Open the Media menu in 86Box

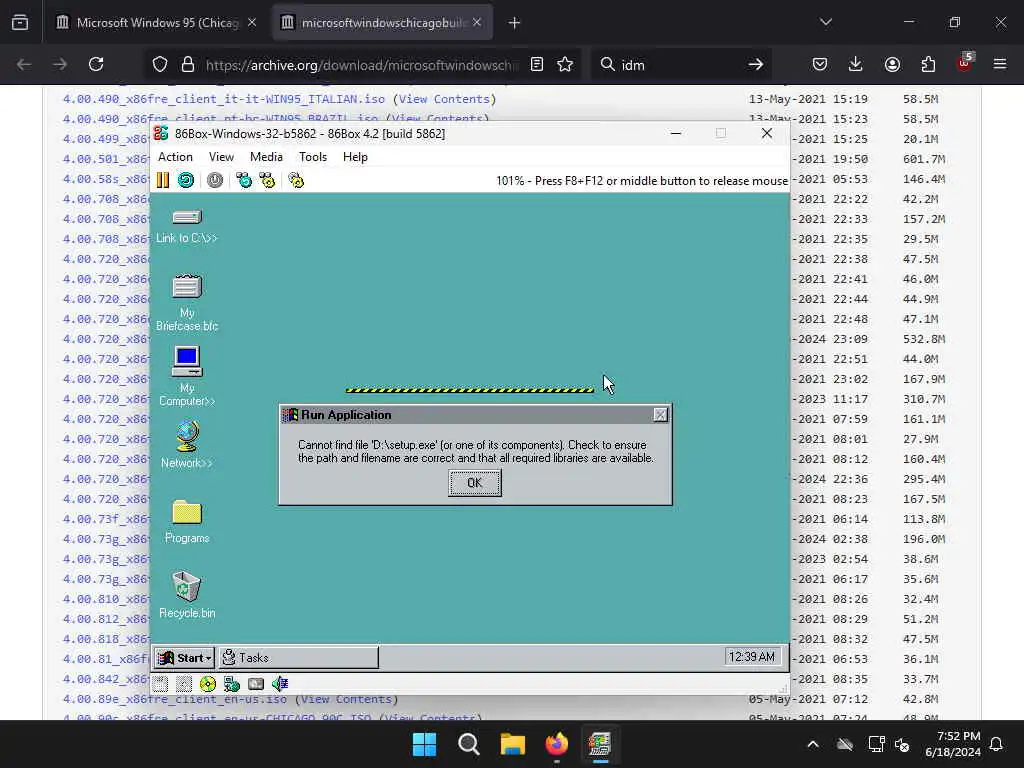[x=266, y=157]
